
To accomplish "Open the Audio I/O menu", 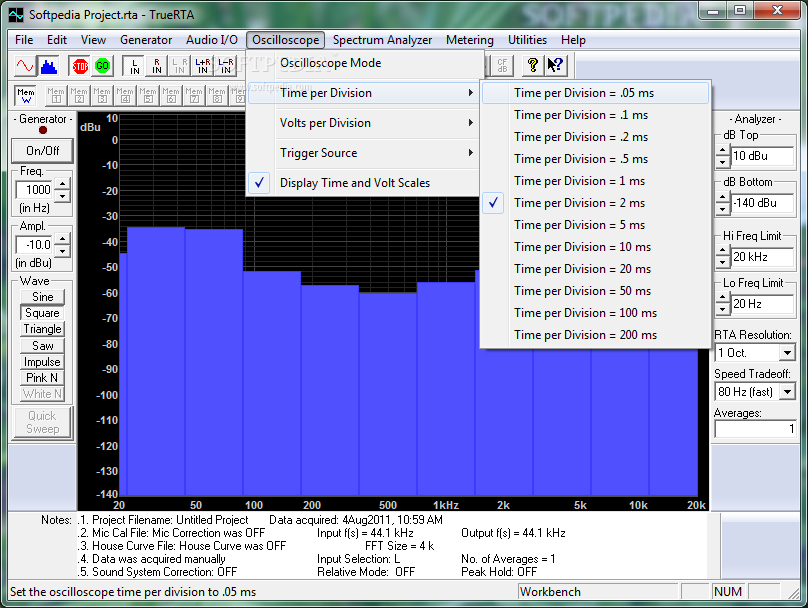I will 212,40.
